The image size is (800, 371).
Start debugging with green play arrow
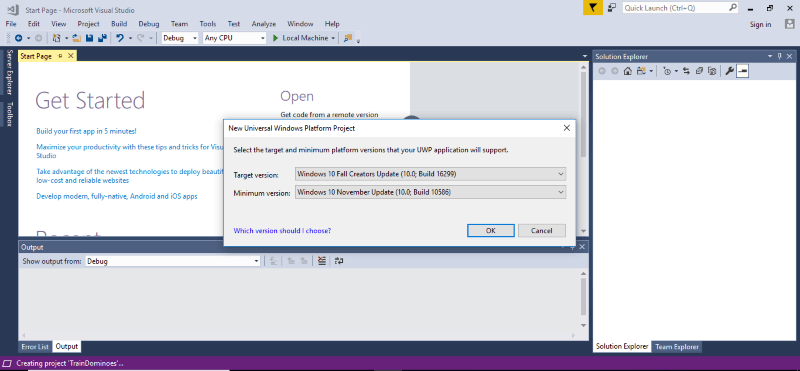pyautogui.click(x=276, y=38)
